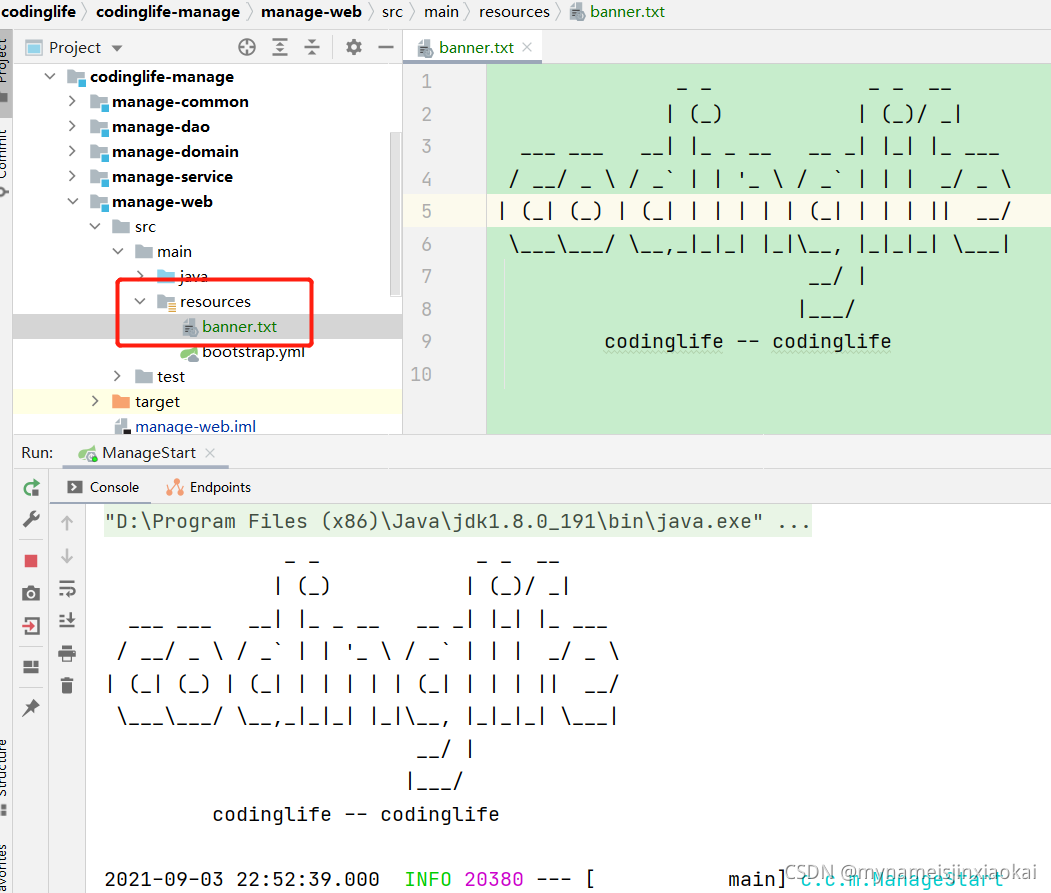This screenshot has height=893, width=1051.
Task: Collapse the manage-web module
Action: [73, 201]
